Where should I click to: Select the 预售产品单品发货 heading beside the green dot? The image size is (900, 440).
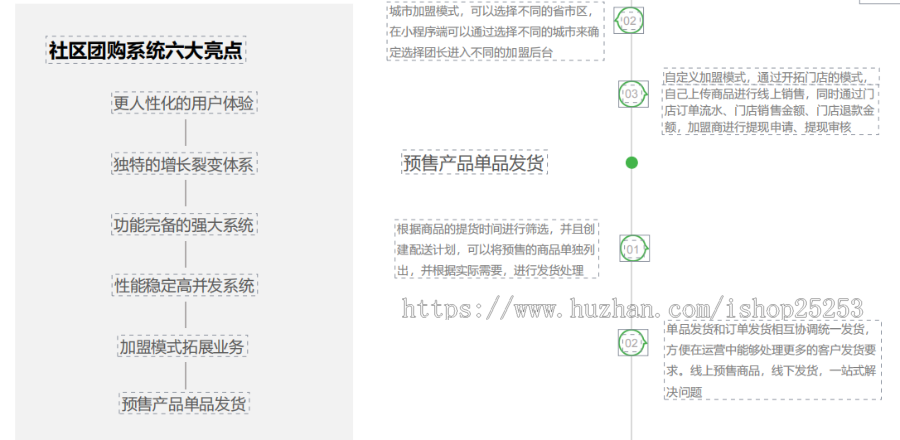(x=474, y=162)
